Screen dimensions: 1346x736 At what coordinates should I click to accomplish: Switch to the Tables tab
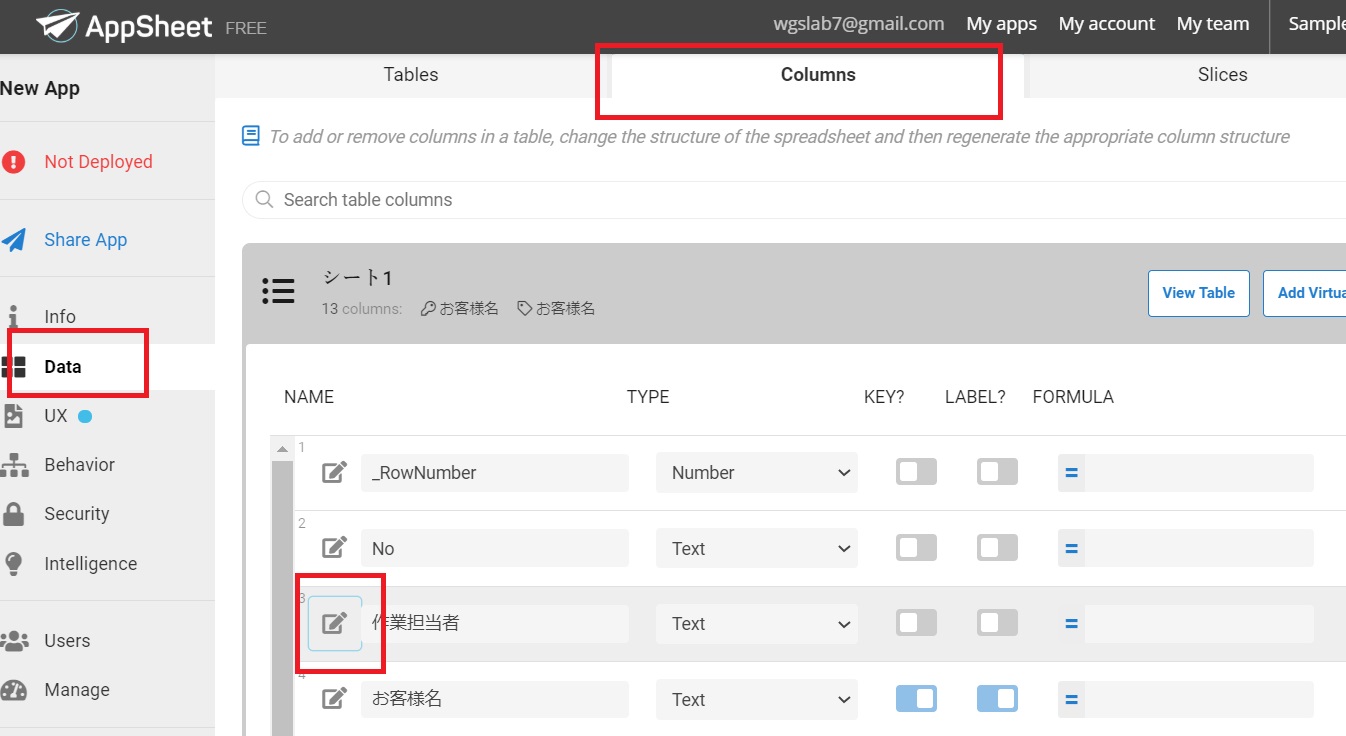pyautogui.click(x=411, y=75)
